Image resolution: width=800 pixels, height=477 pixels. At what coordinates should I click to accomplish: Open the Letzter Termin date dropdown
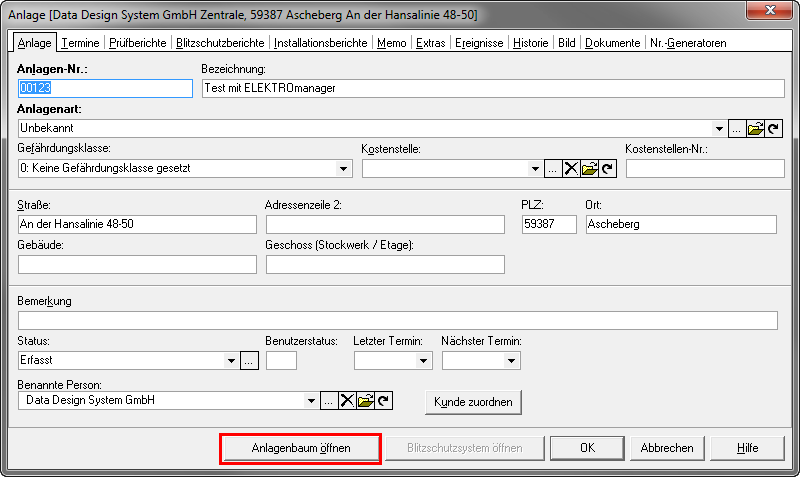pos(423,361)
